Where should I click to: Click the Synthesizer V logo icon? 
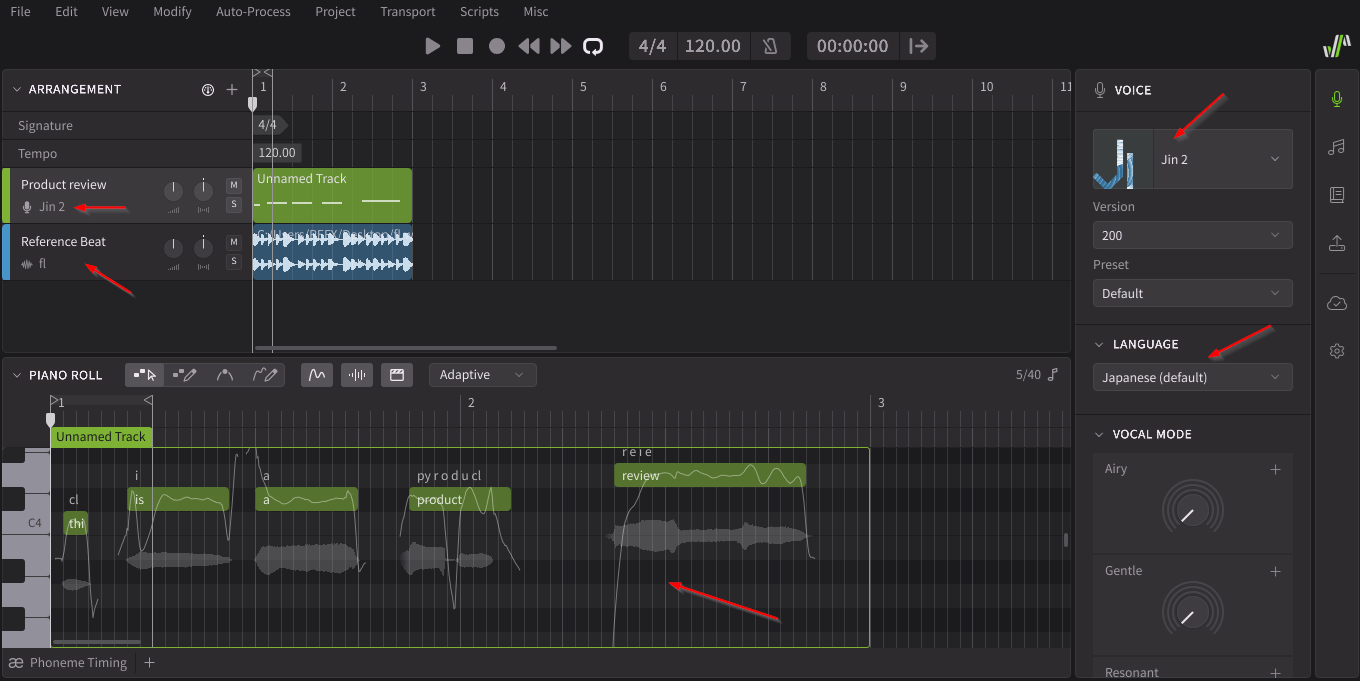pos(1337,46)
